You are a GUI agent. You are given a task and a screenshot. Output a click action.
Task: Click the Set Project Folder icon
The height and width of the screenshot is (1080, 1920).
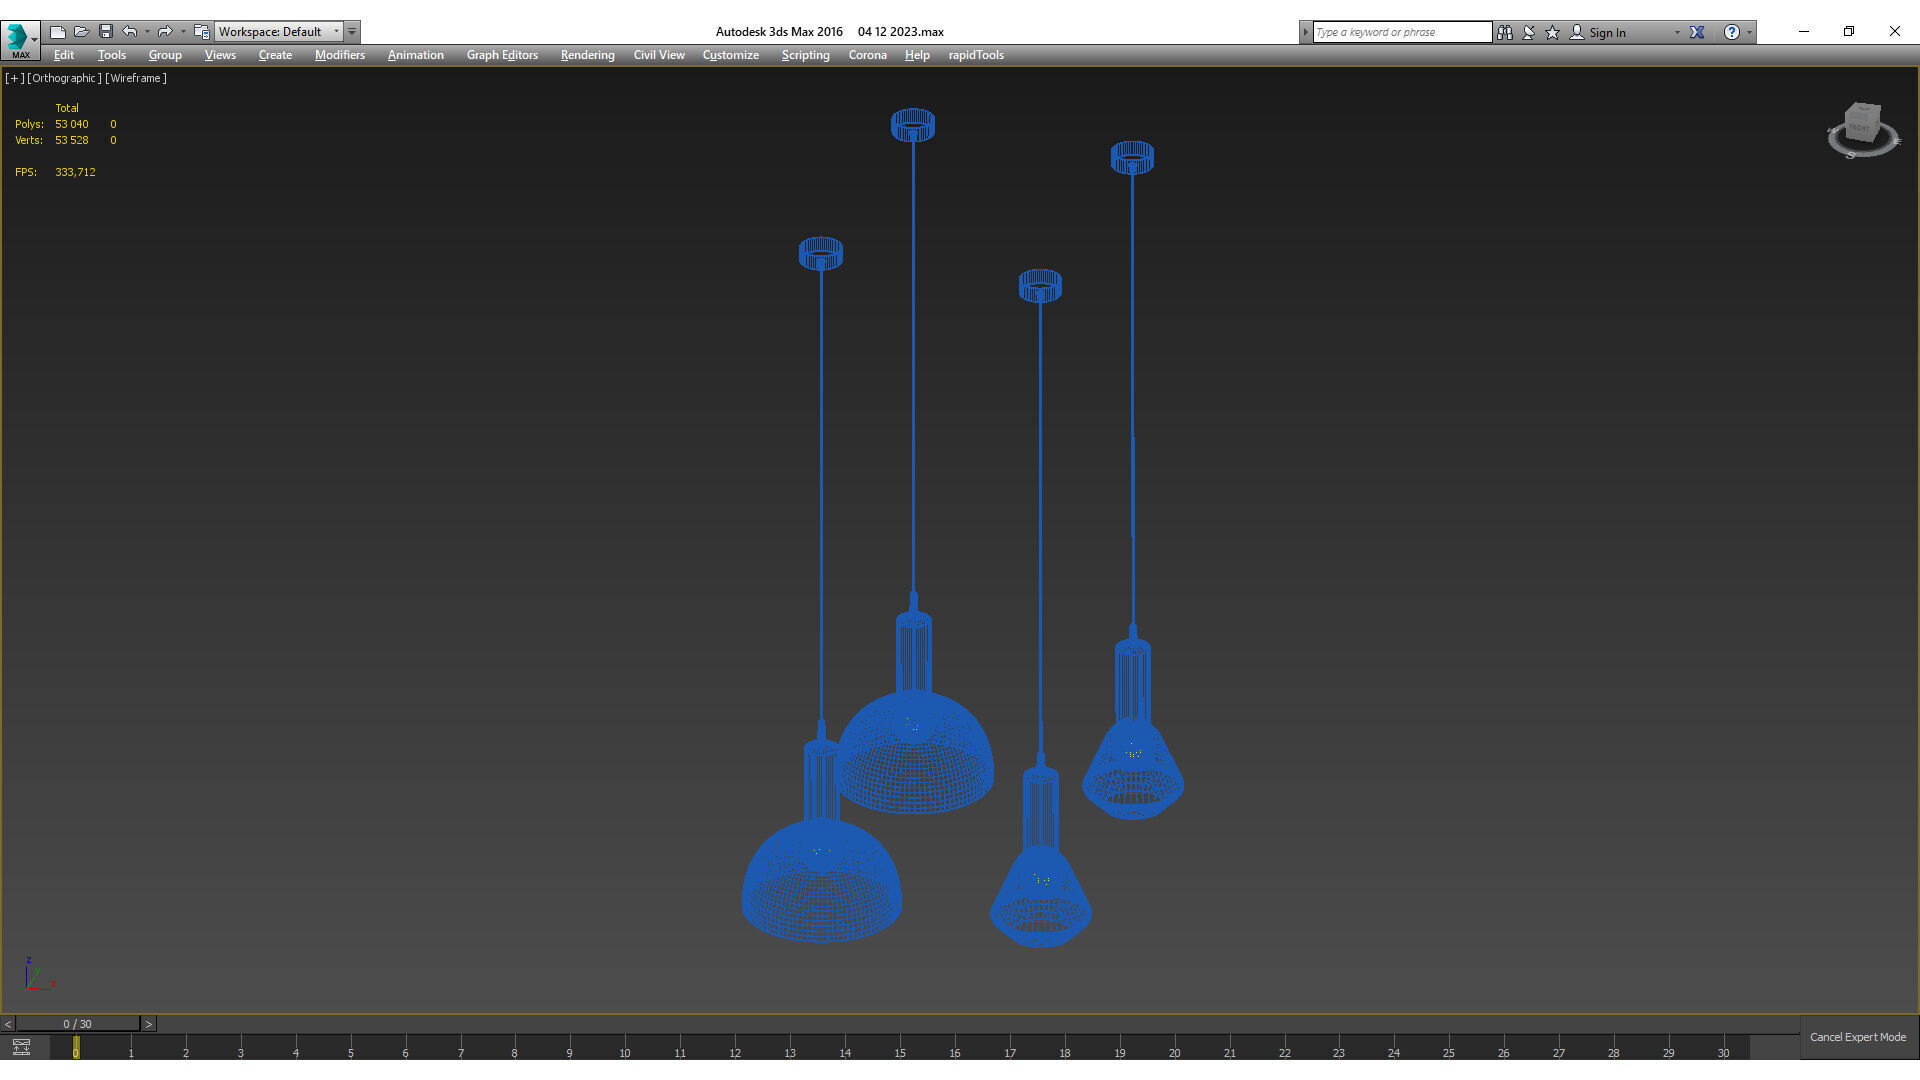tap(202, 32)
